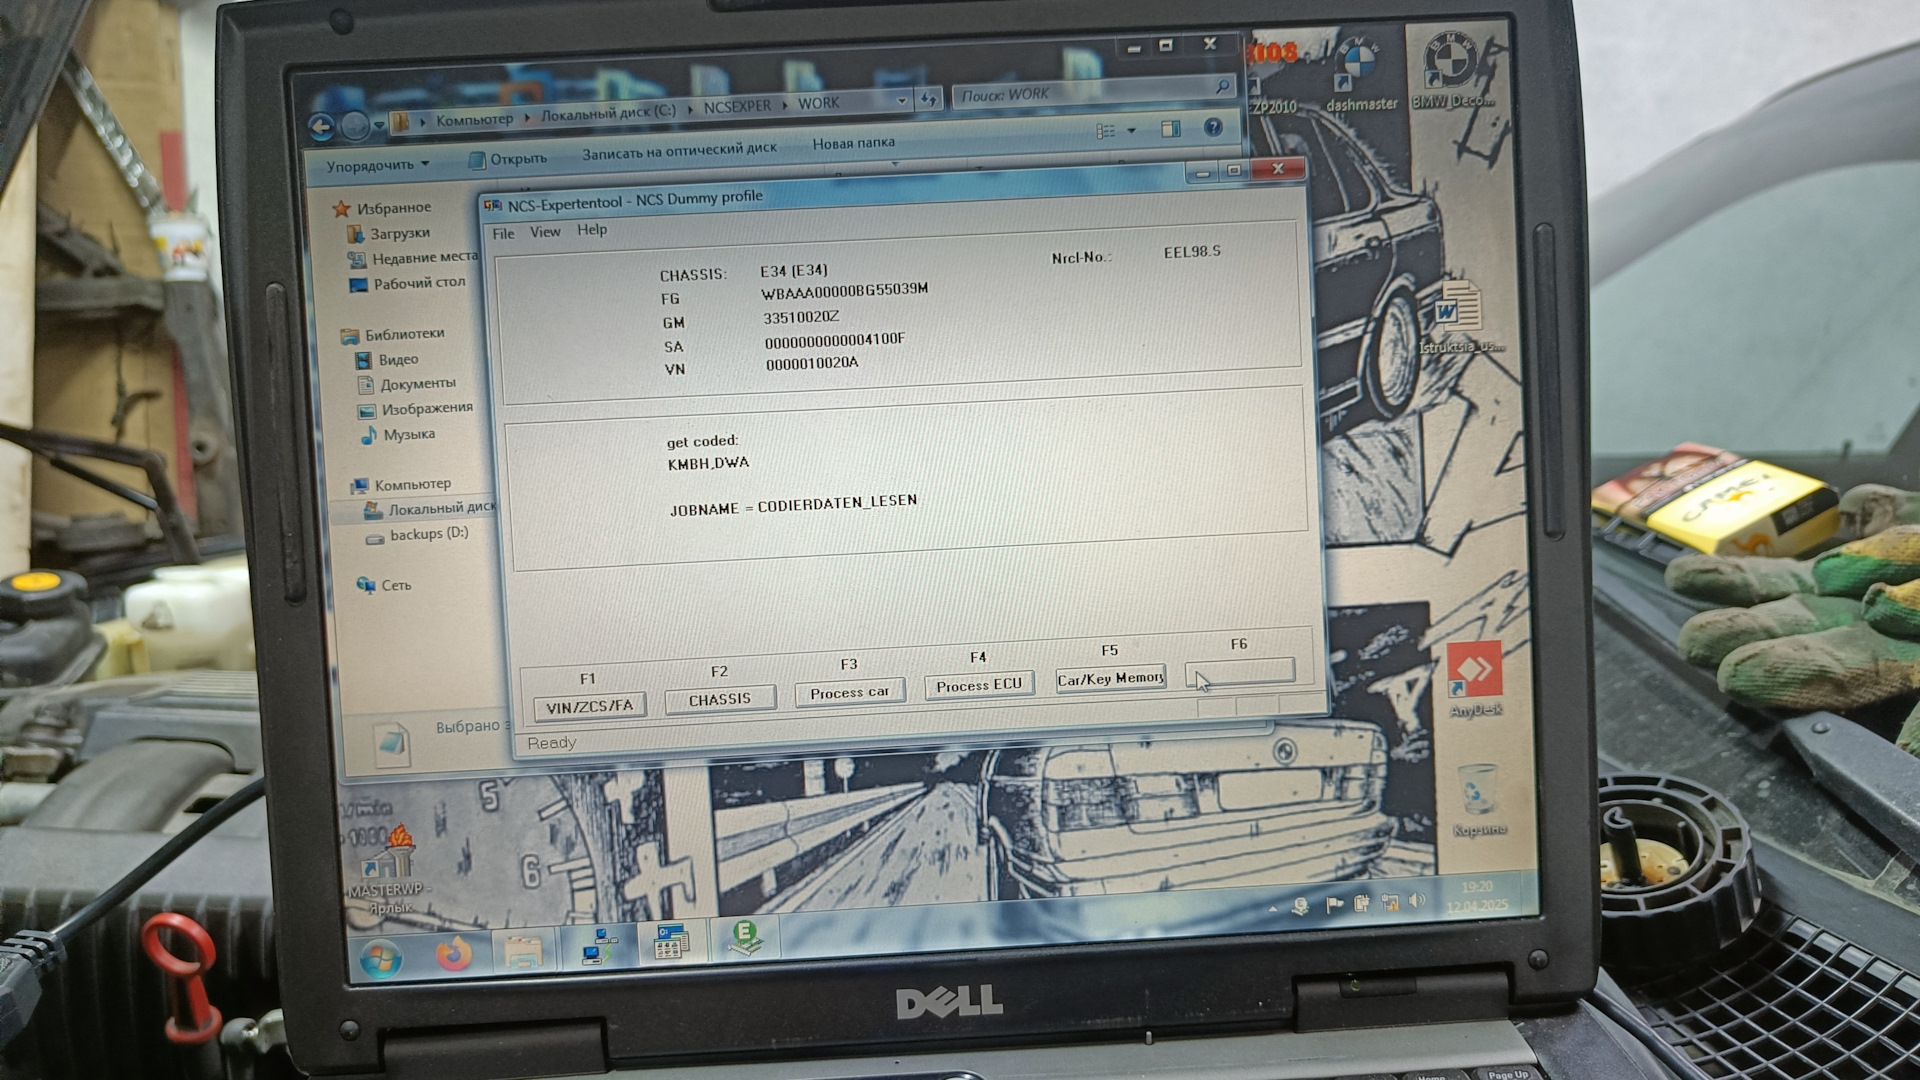Switch to NCS Expert taskbar button
The image size is (1920, 1080).
pos(670,942)
